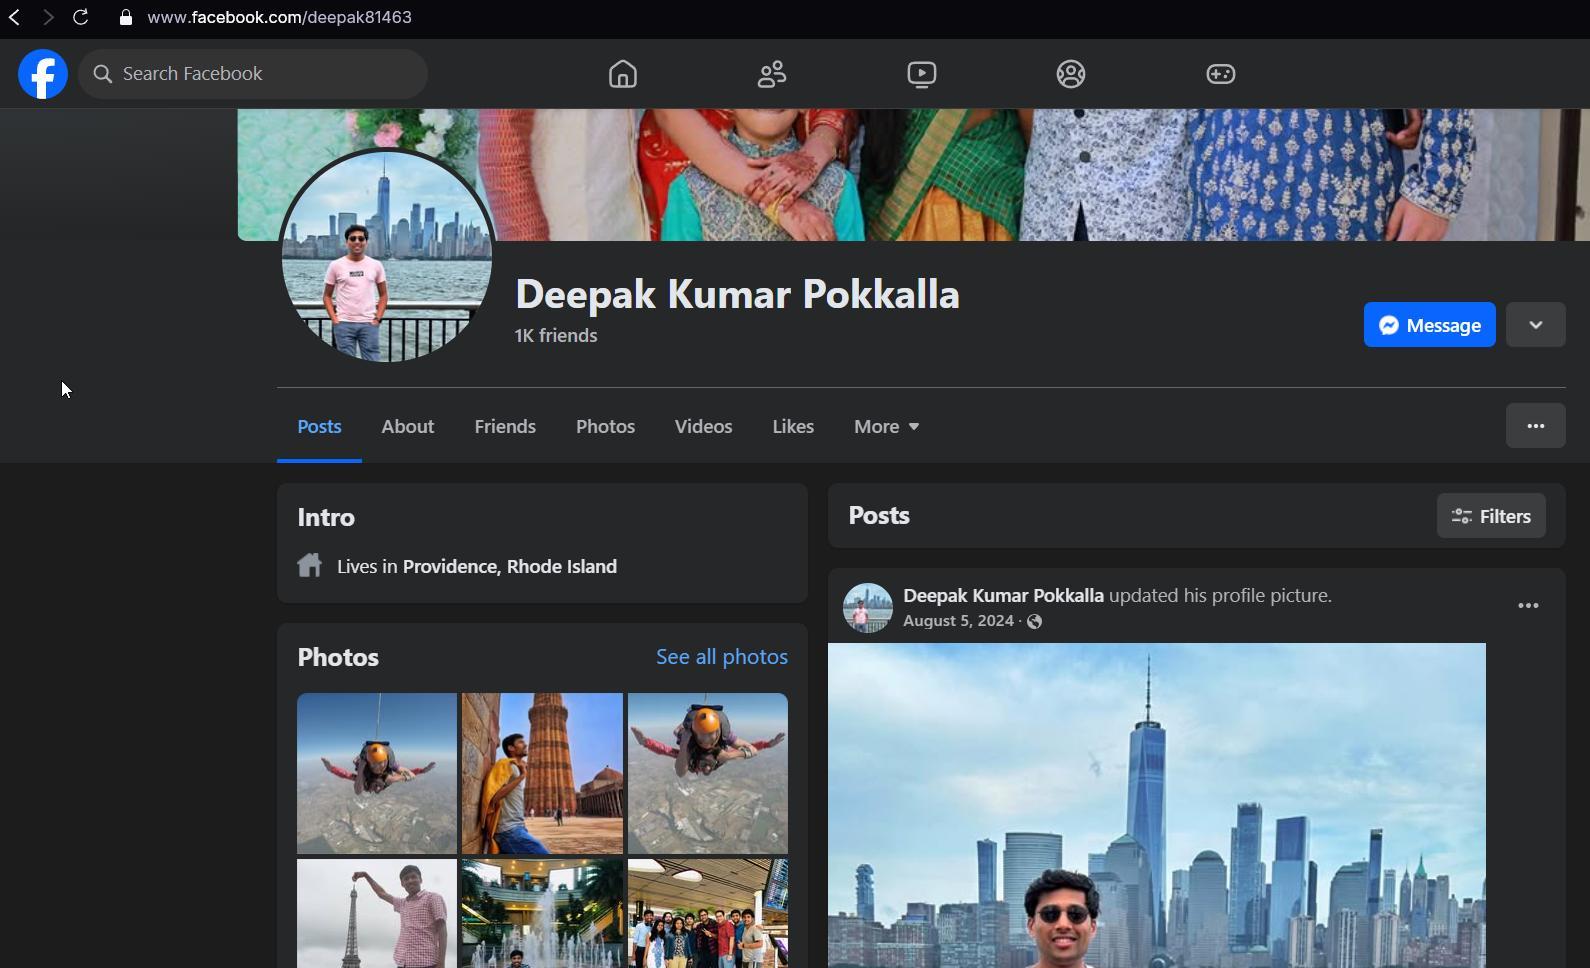Image resolution: width=1590 pixels, height=968 pixels.
Task: Click the Deepak Kumar Pokkalla profile heading
Action: (x=737, y=295)
